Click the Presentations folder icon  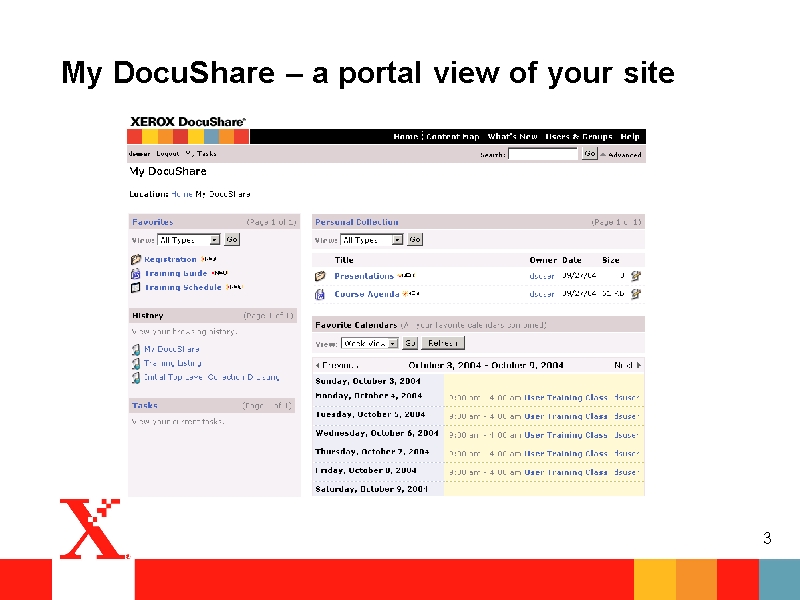[x=320, y=276]
